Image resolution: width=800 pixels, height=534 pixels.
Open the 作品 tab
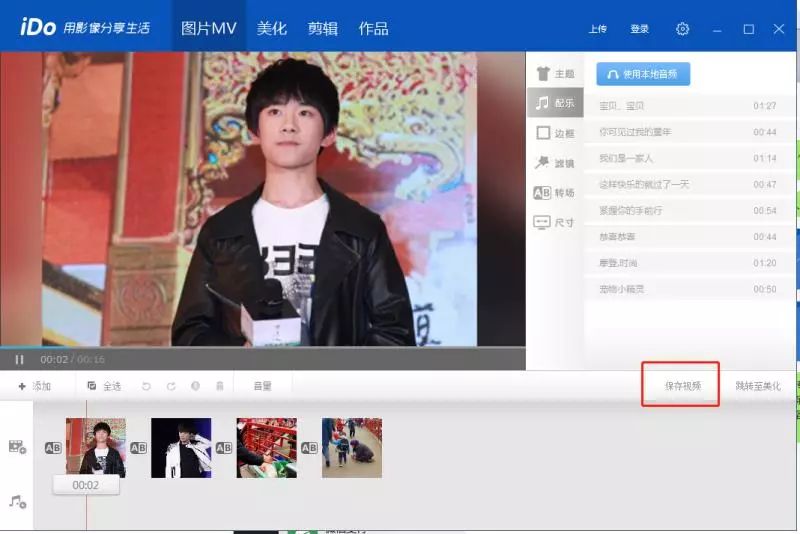pos(373,29)
